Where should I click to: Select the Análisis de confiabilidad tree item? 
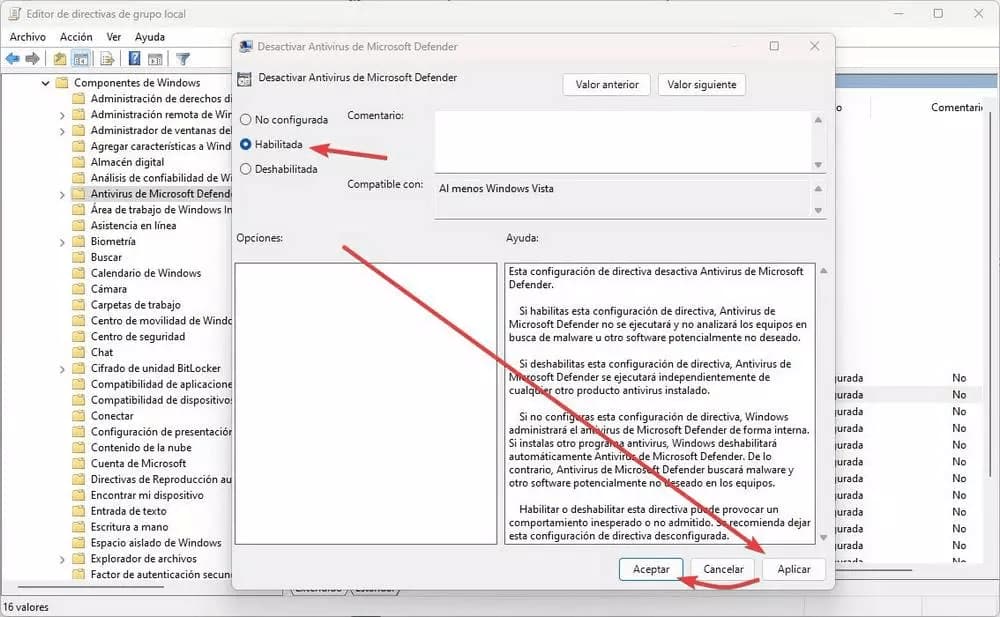pos(161,178)
